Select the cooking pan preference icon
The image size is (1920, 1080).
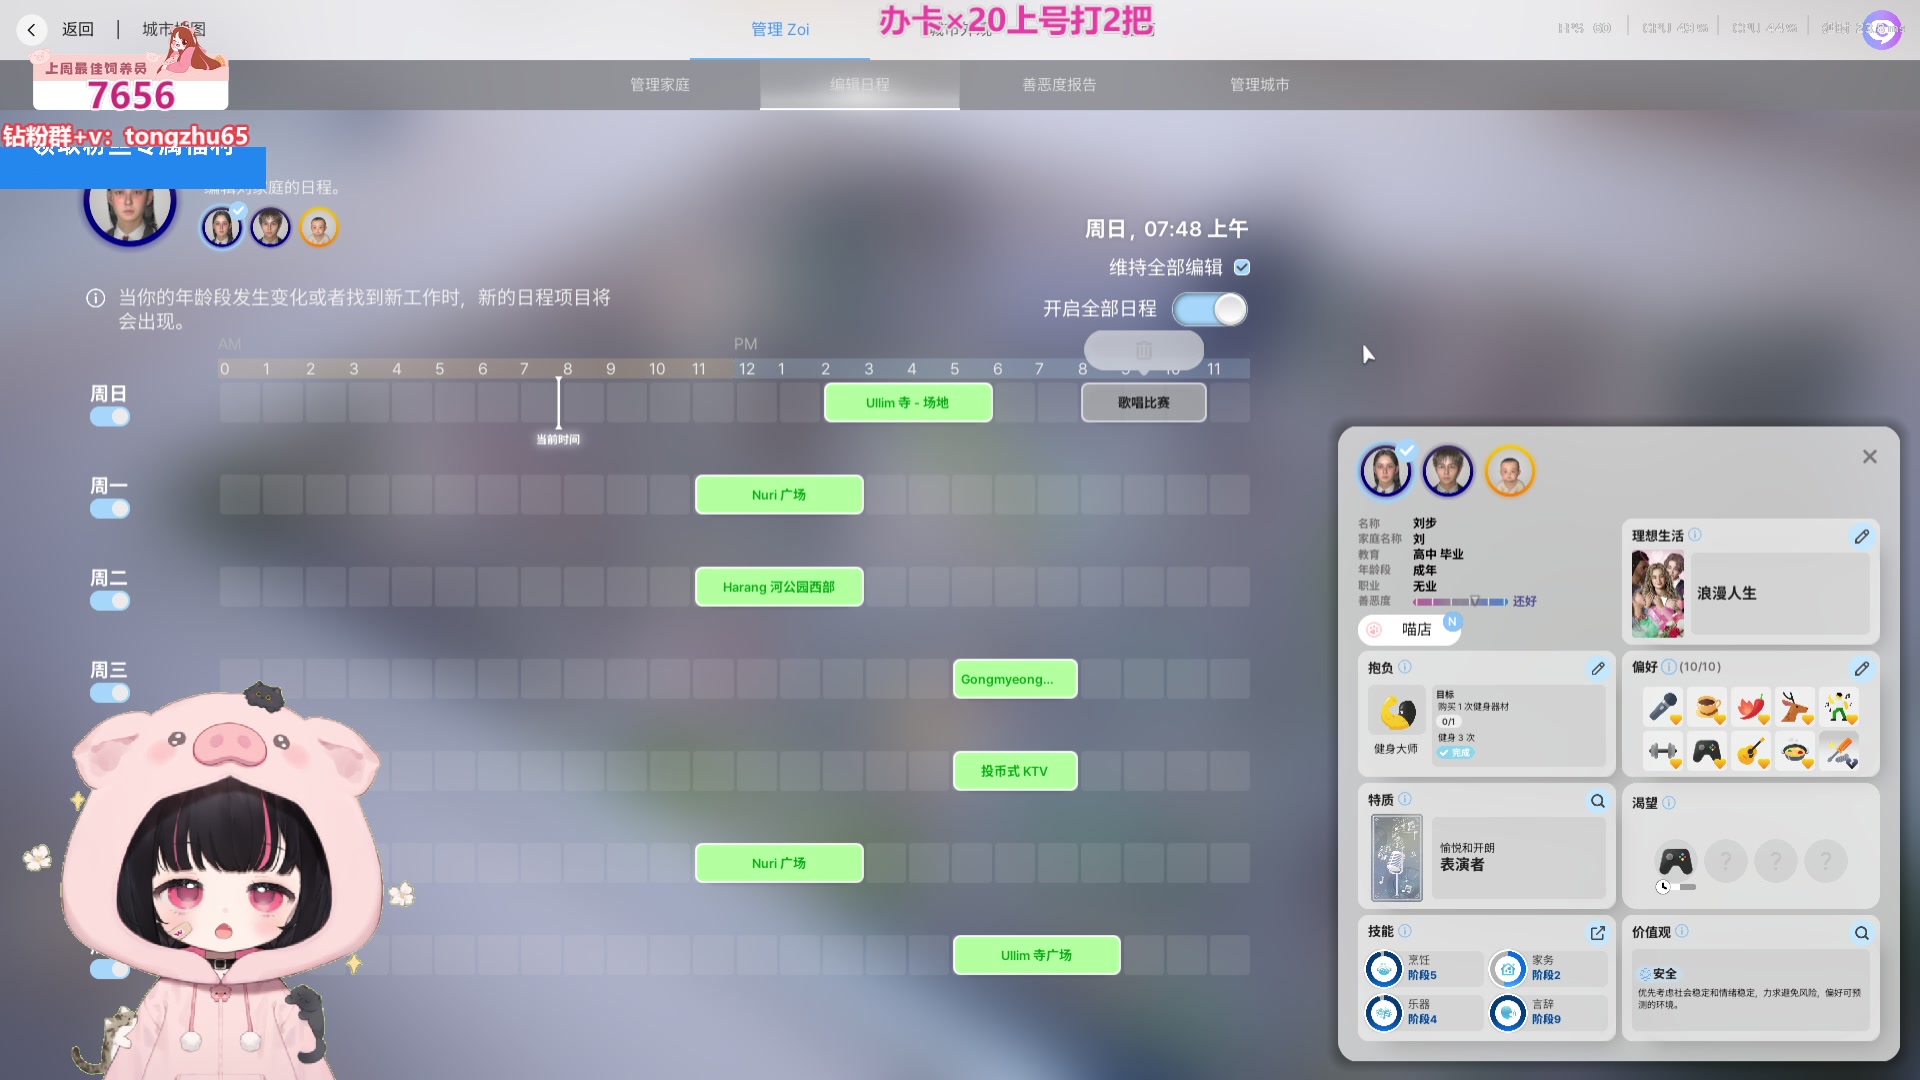click(x=1796, y=751)
